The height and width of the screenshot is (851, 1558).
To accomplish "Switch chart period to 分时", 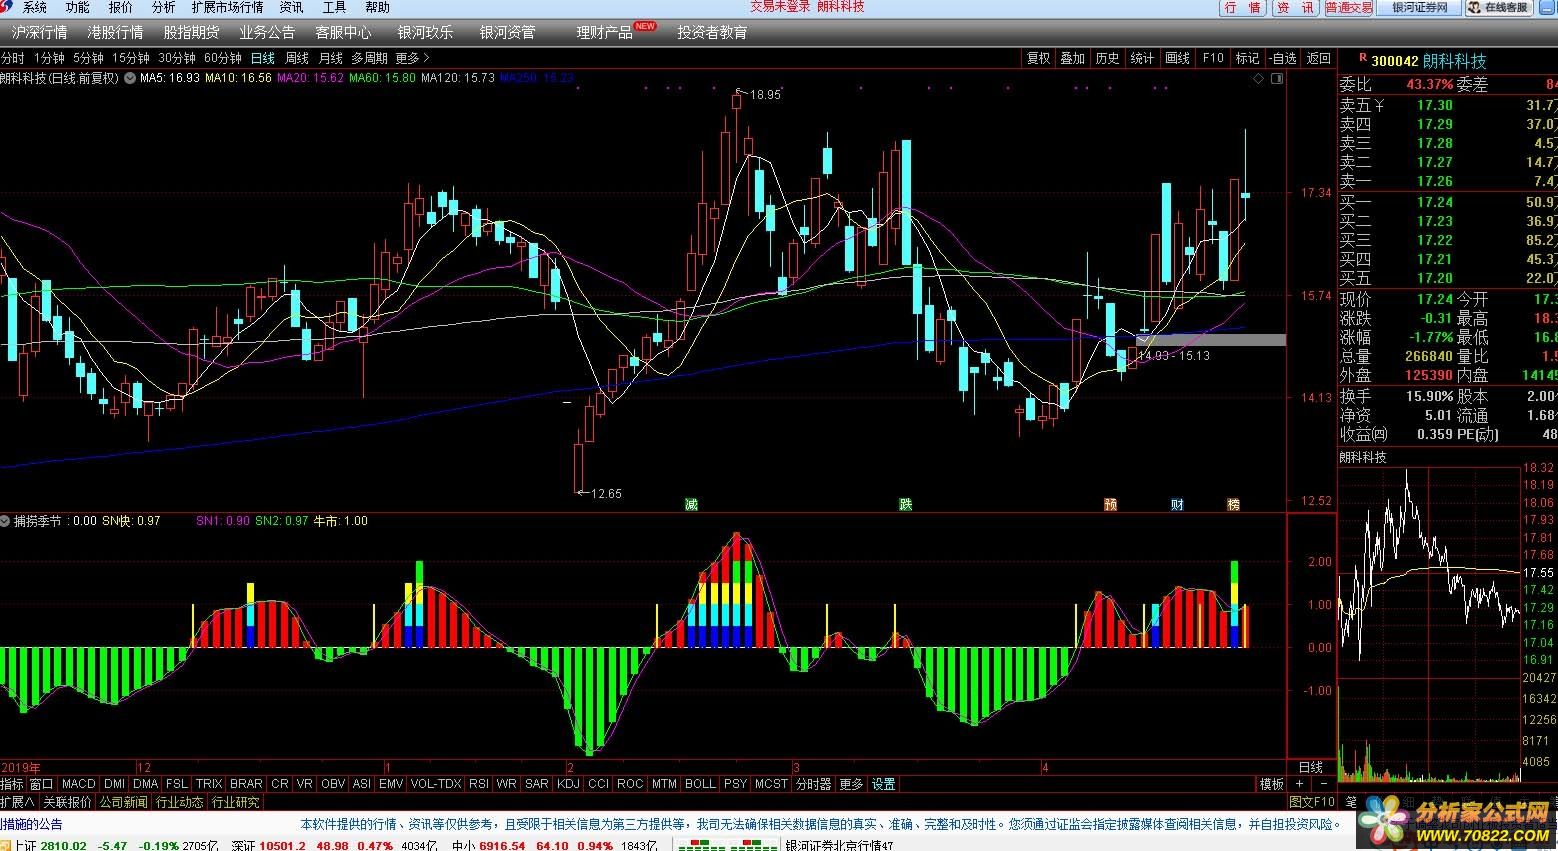I will click(13, 58).
